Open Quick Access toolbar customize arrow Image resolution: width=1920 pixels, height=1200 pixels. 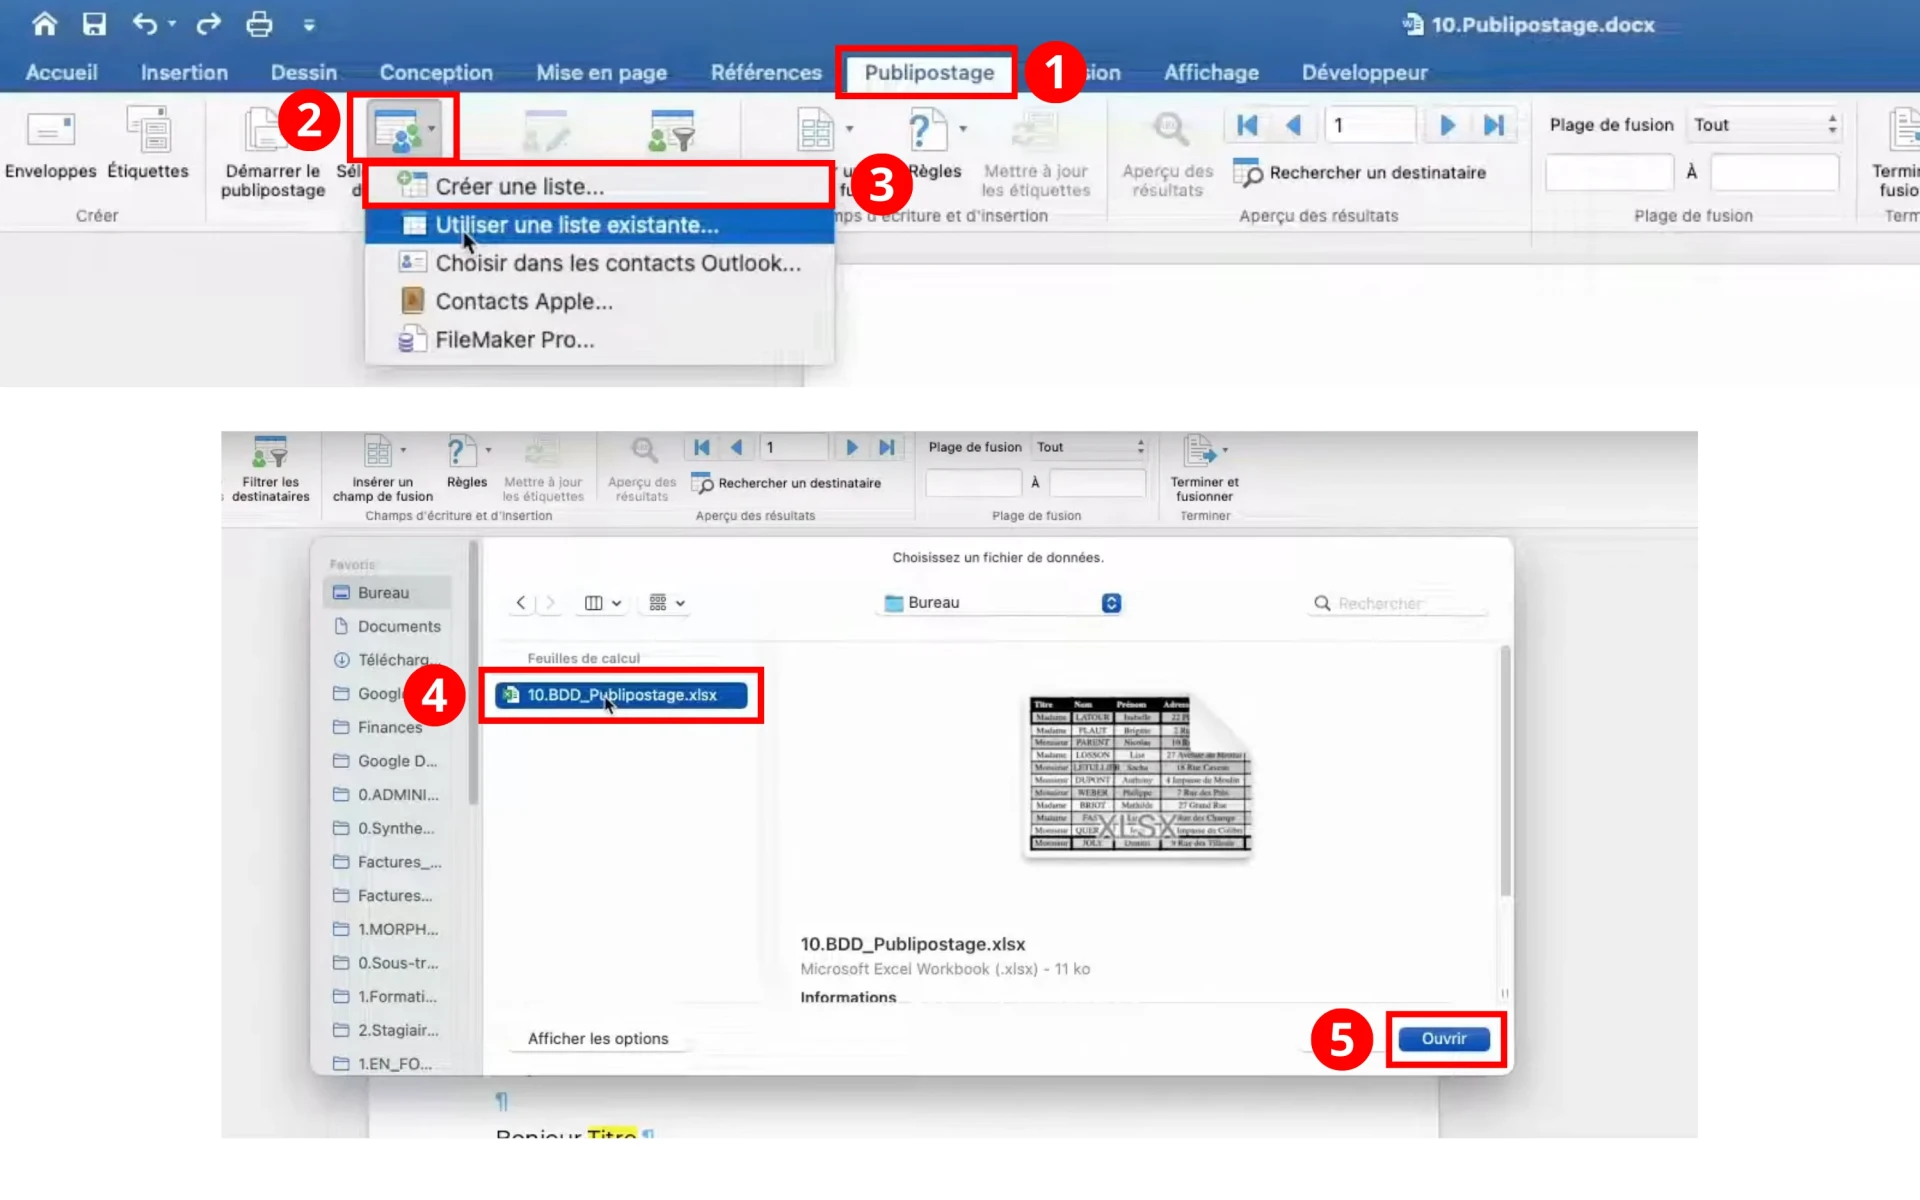coord(309,25)
